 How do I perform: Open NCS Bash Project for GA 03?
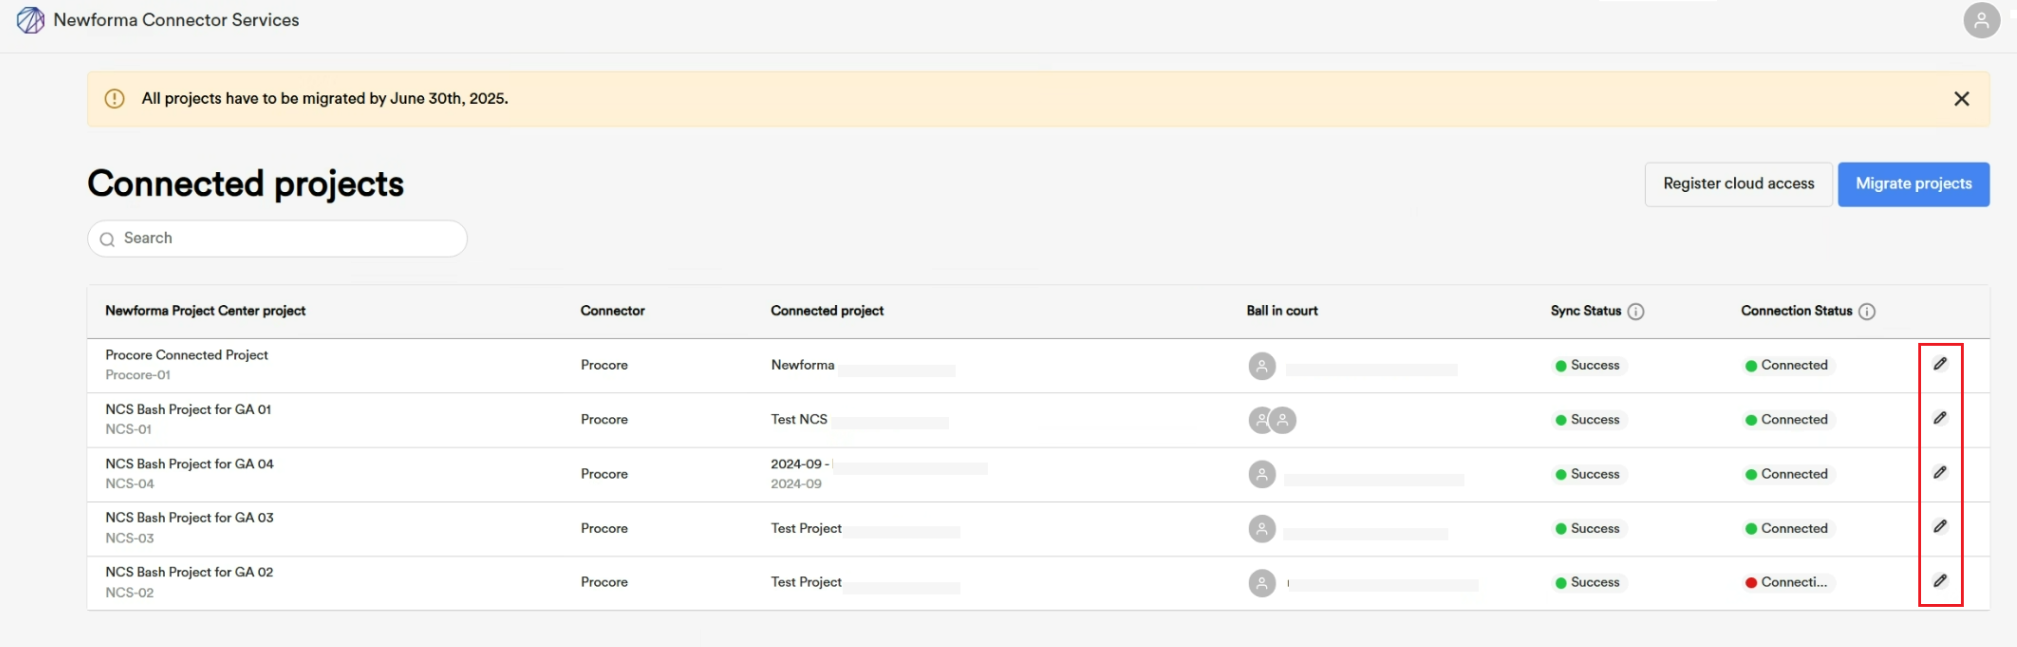pyautogui.click(x=189, y=518)
